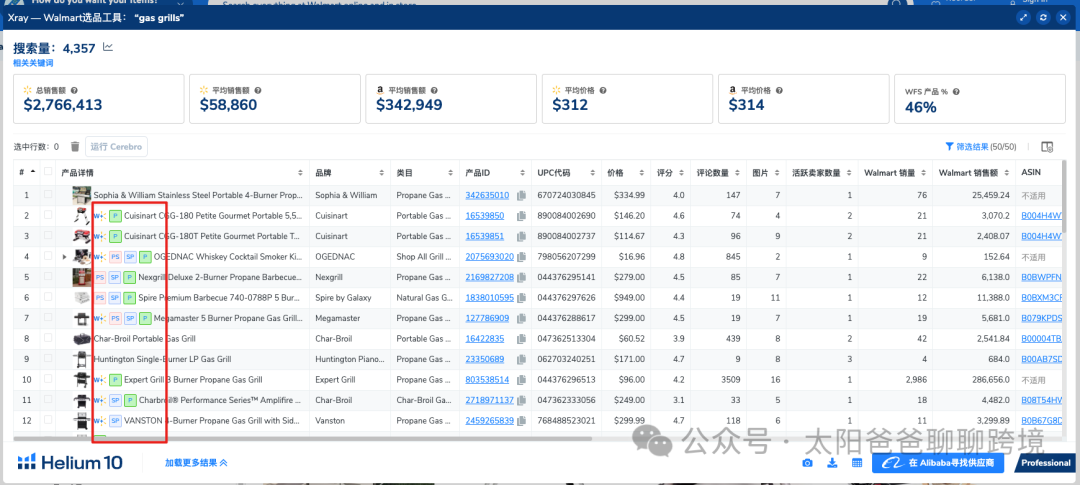Viewport: 1080px width, 485px height.
Task: Open spreadsheet grid icon in footer
Action: (857, 463)
